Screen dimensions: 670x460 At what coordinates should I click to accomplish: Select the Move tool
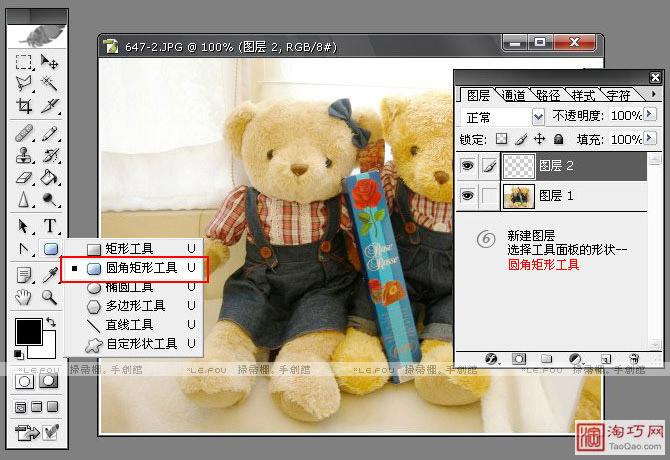click(50, 62)
